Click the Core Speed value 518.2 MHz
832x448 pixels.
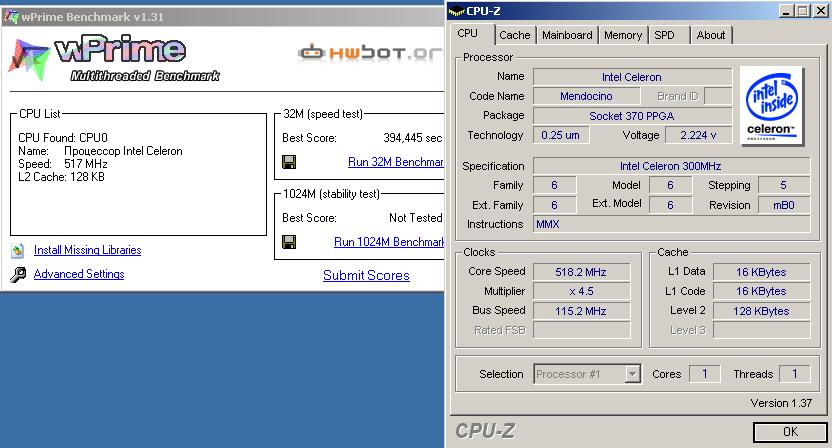tap(581, 272)
